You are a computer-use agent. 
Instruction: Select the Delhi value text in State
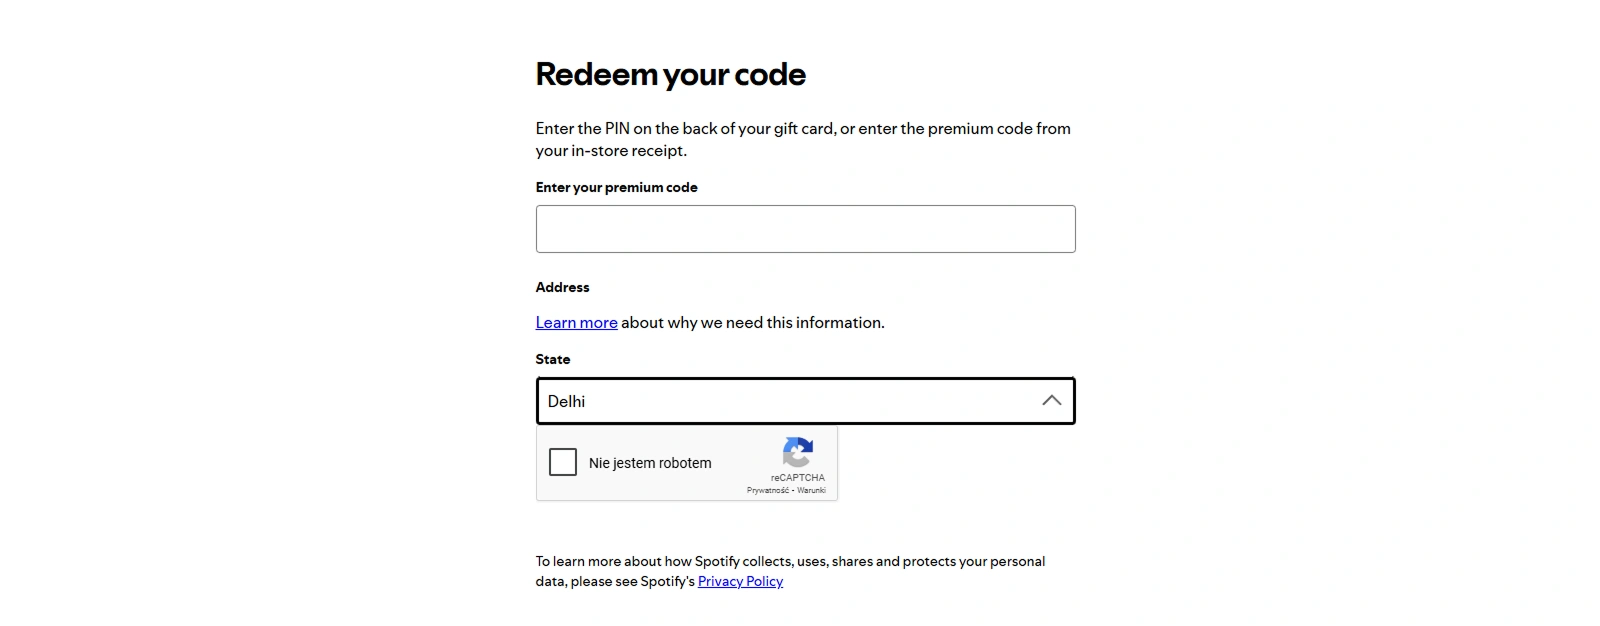click(x=566, y=401)
